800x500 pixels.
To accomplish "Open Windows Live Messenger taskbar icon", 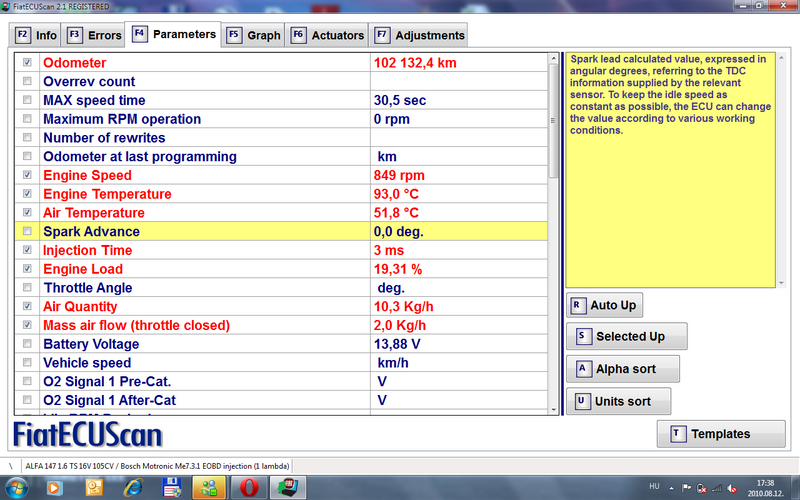I will (x=209, y=488).
